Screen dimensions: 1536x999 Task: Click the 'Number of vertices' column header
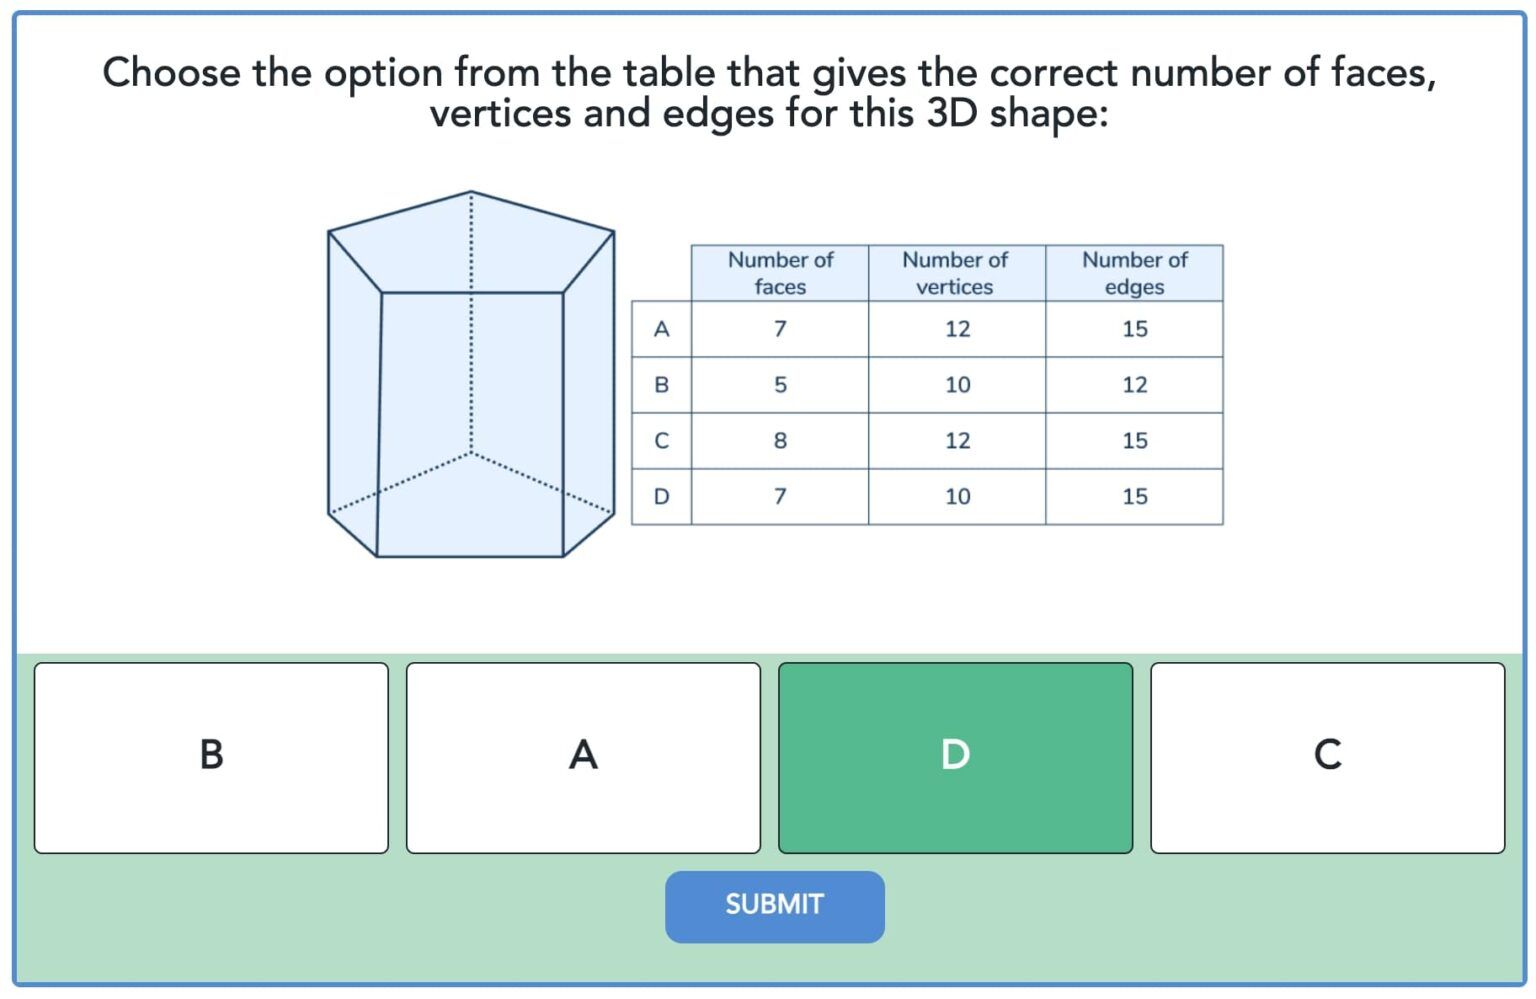[x=956, y=273]
